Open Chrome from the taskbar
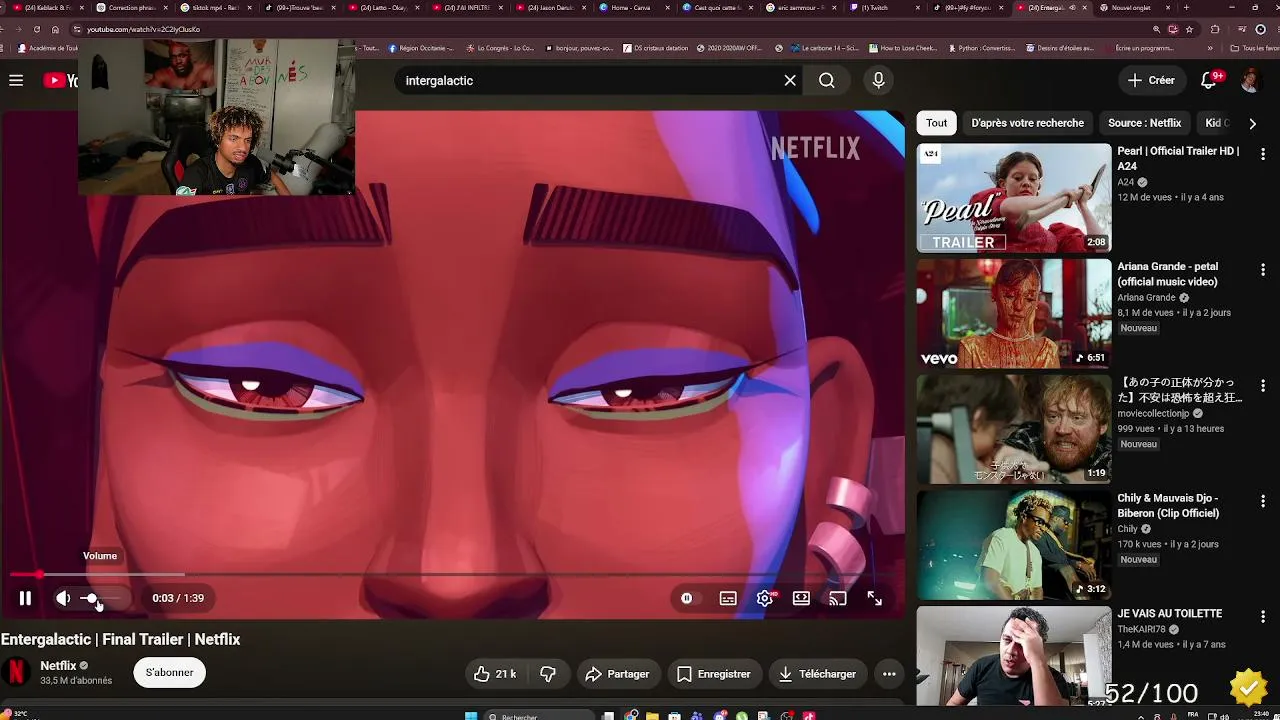 pos(631,716)
